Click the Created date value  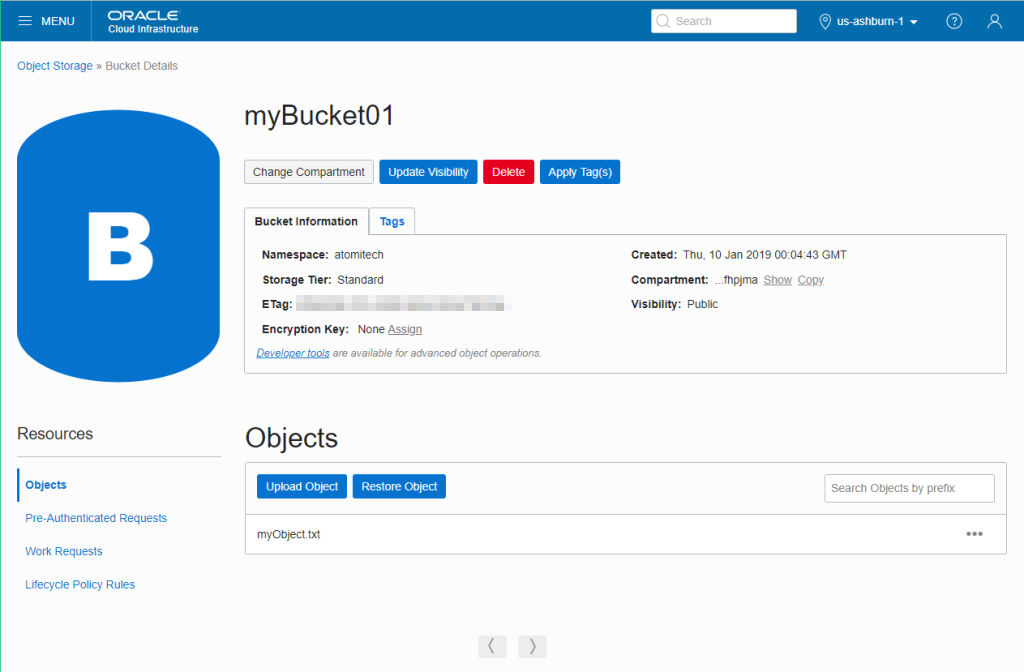point(765,255)
